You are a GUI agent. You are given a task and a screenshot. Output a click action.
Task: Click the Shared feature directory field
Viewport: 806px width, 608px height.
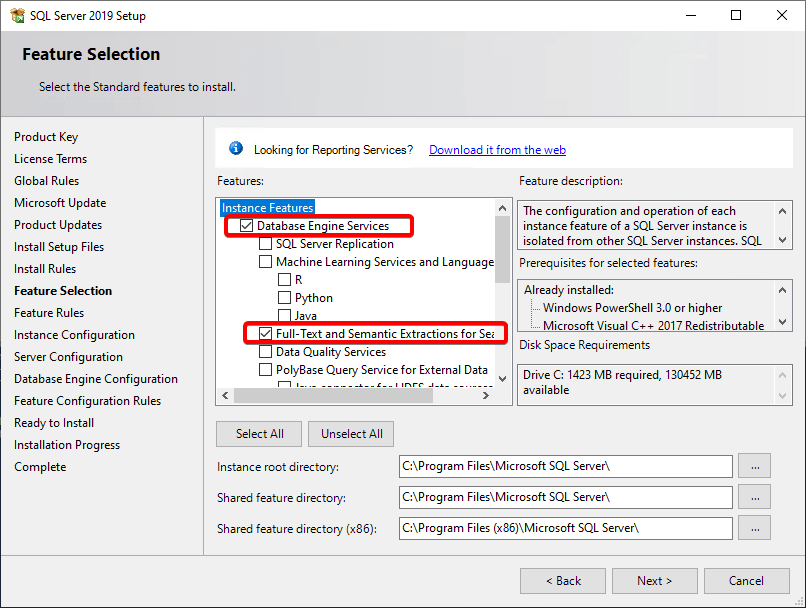(565, 497)
